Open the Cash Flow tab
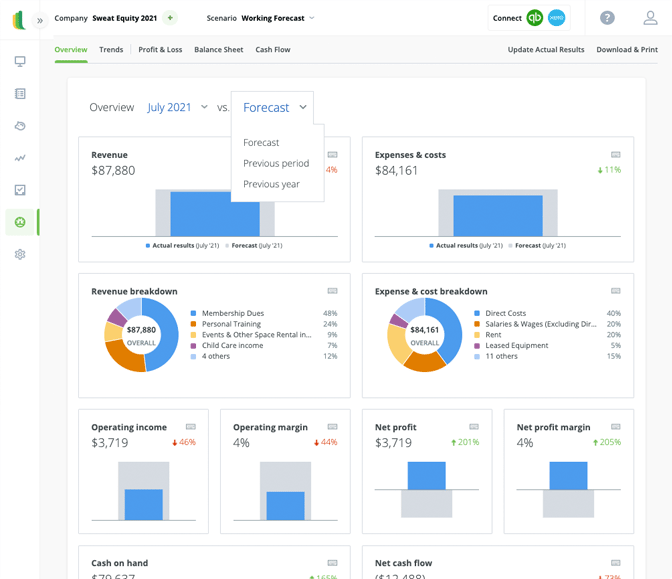The image size is (672, 579). point(273,50)
